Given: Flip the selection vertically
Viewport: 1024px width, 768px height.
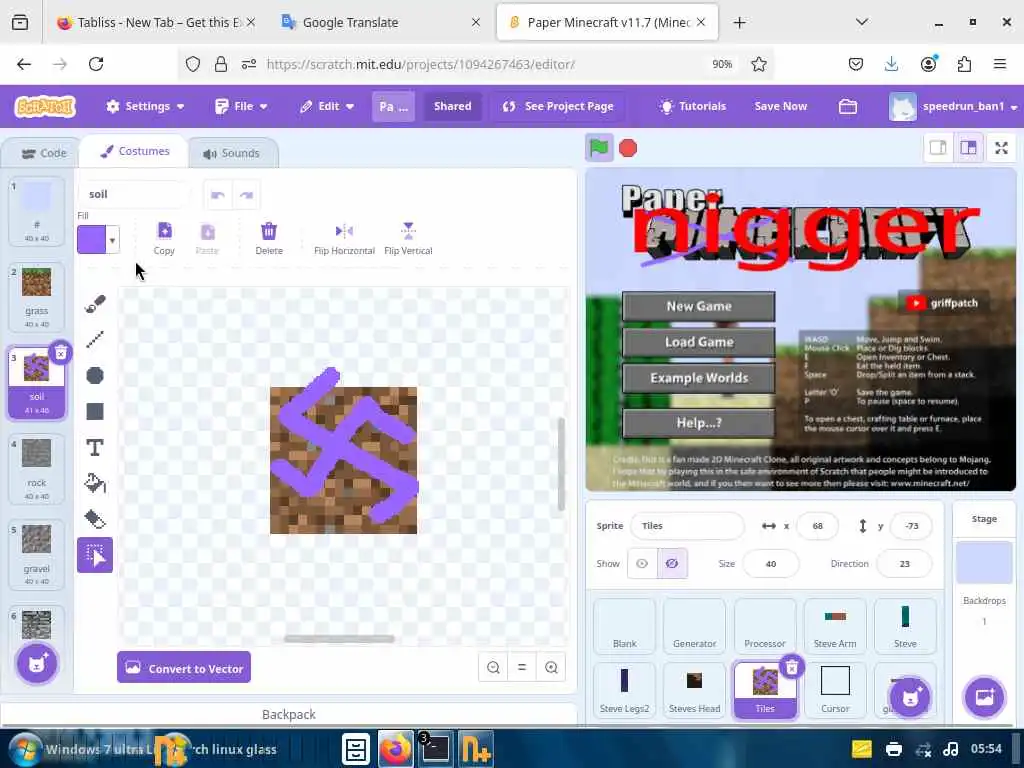Looking at the screenshot, I should [x=408, y=238].
